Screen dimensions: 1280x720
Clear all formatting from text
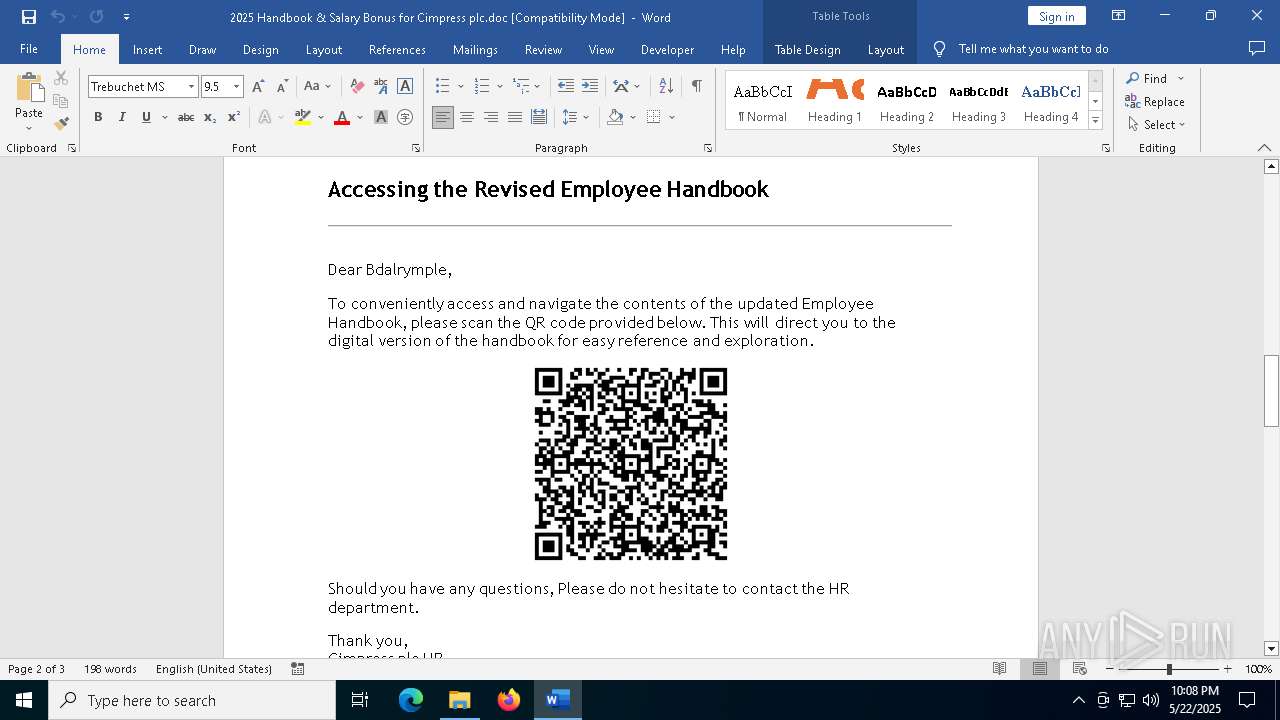pos(357,87)
